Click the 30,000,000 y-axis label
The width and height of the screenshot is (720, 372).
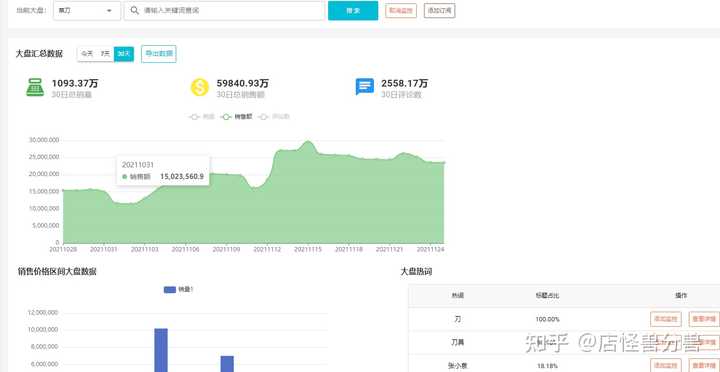point(44,140)
